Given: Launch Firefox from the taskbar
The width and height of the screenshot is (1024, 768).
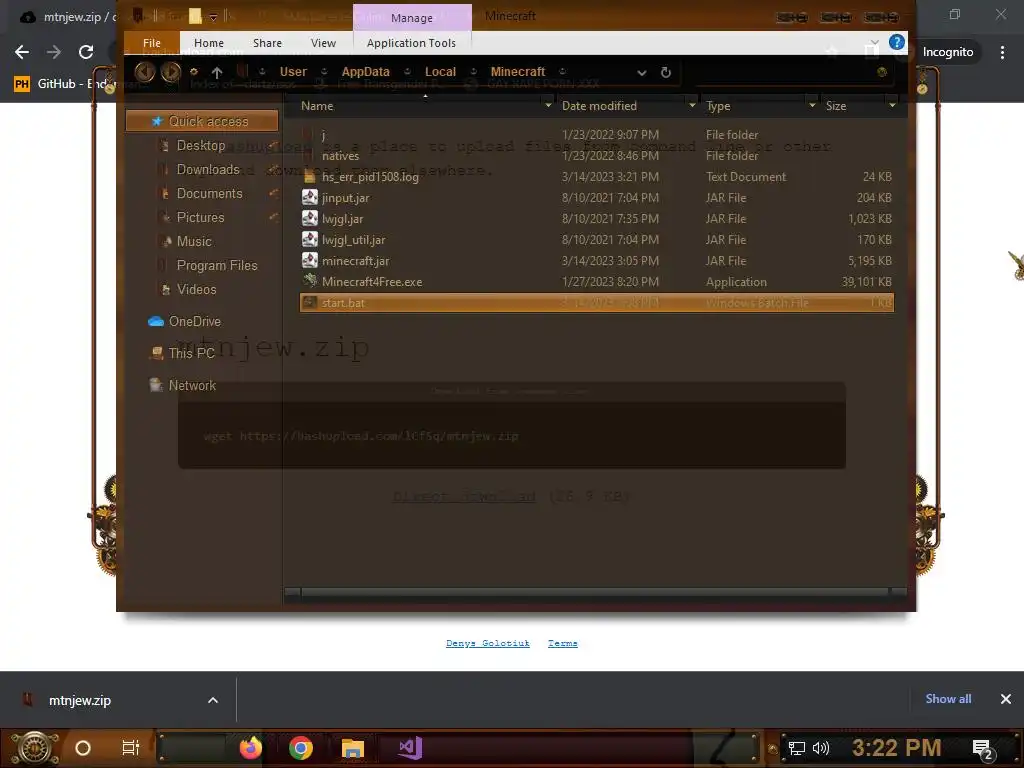Looking at the screenshot, I should [x=250, y=748].
